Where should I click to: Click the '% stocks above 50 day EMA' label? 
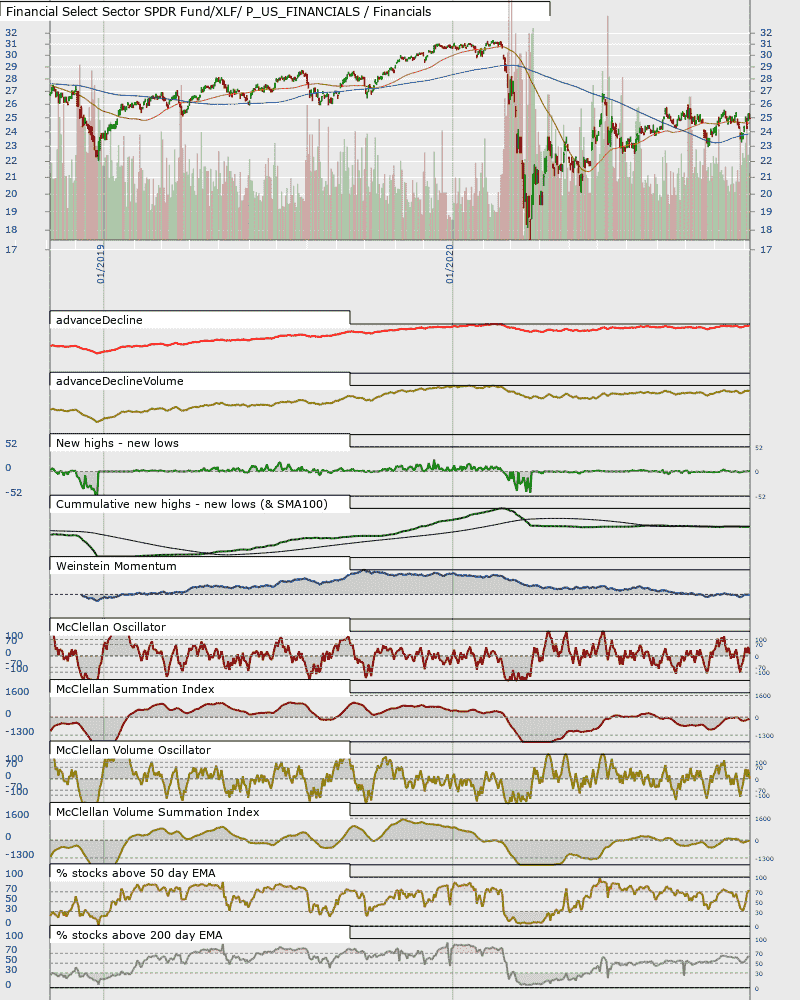(x=136, y=874)
